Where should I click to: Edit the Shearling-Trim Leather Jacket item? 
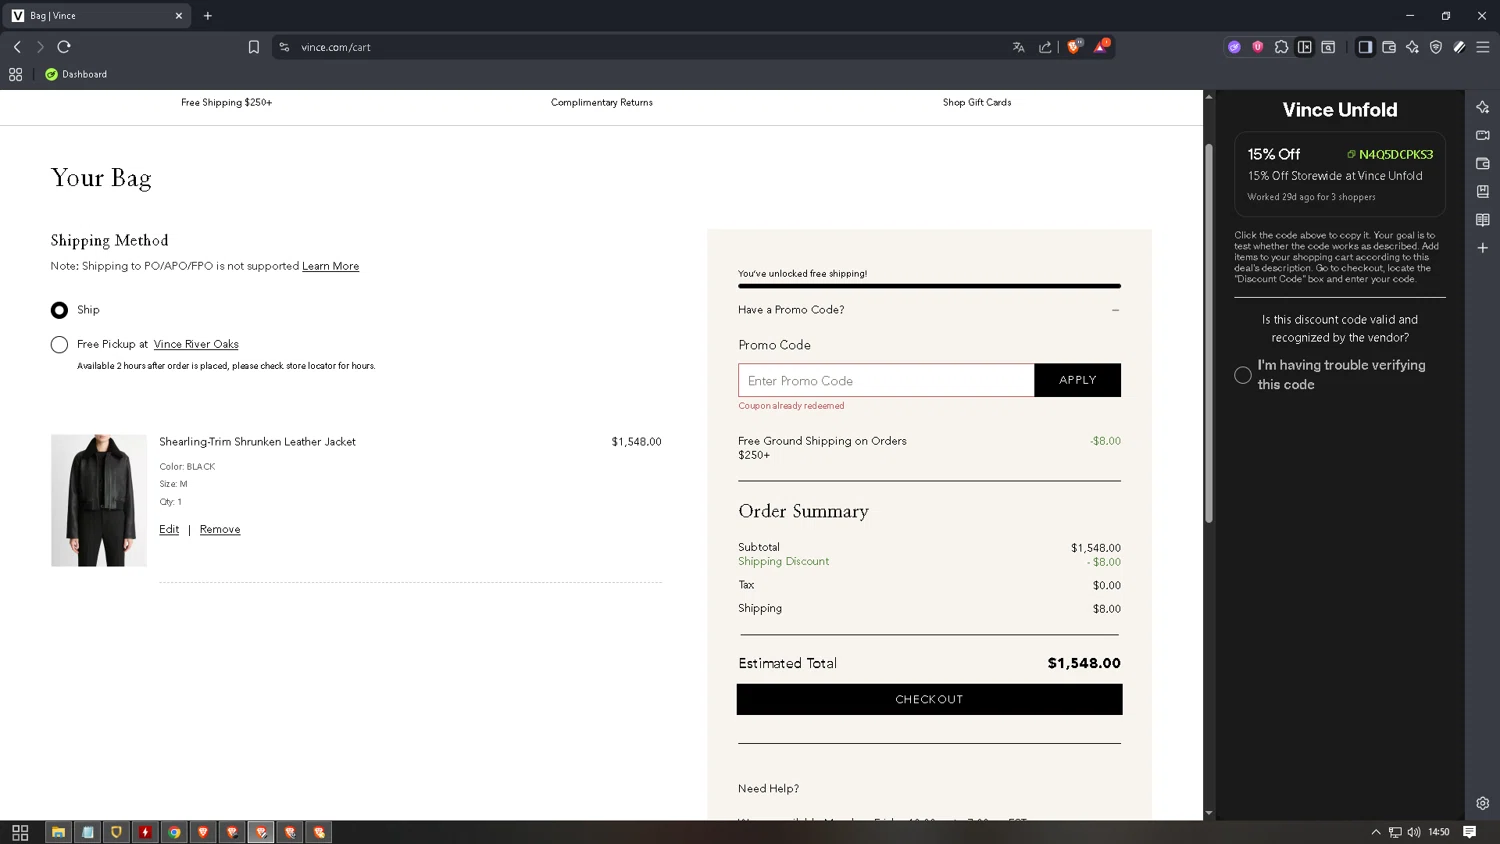click(169, 529)
